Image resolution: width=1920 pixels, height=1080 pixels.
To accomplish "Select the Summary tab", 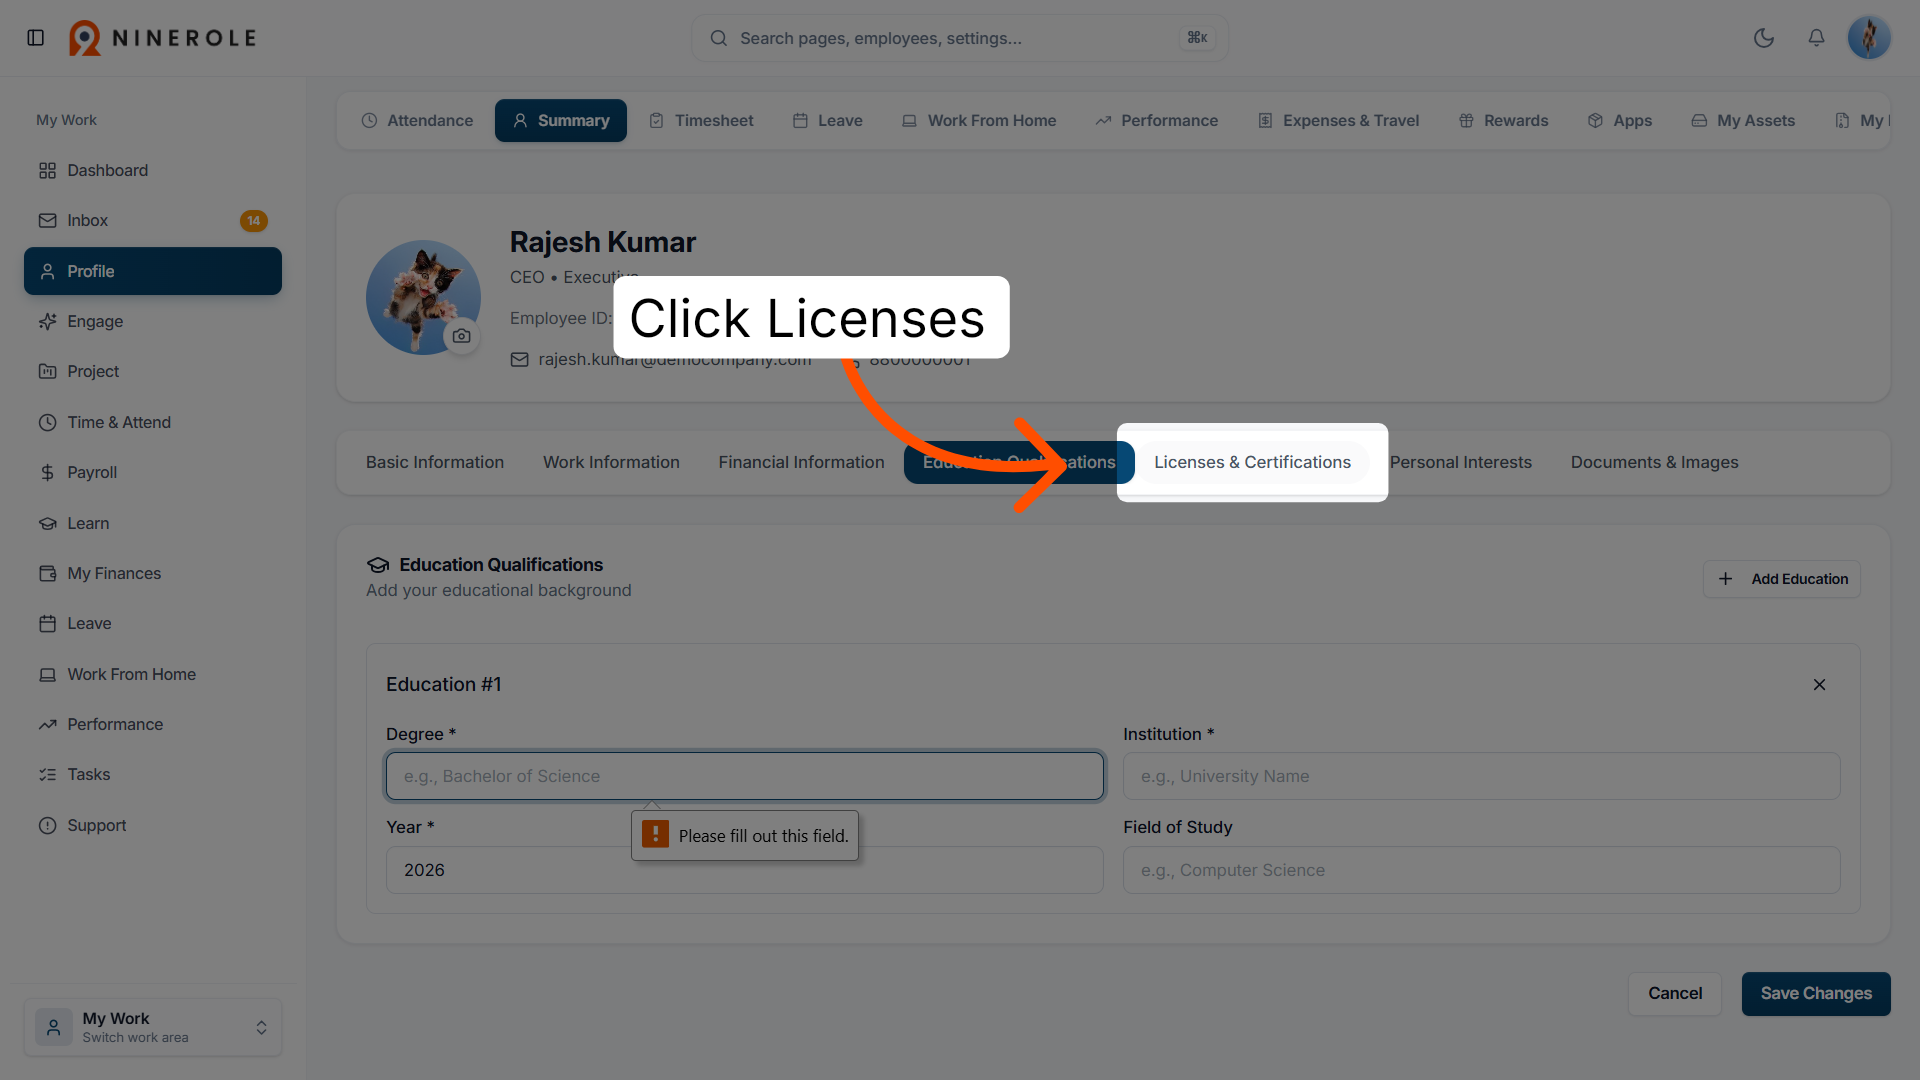I will (x=561, y=121).
